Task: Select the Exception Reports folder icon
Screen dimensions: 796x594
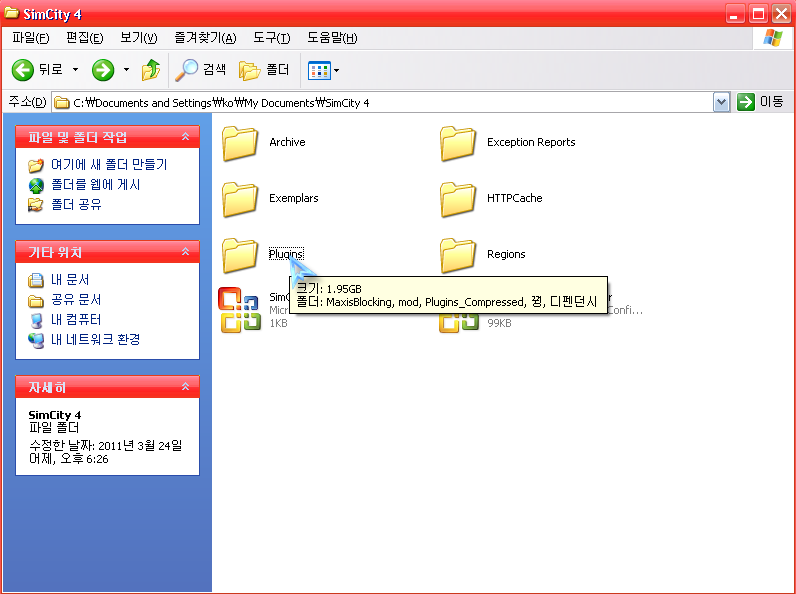Action: click(x=458, y=143)
